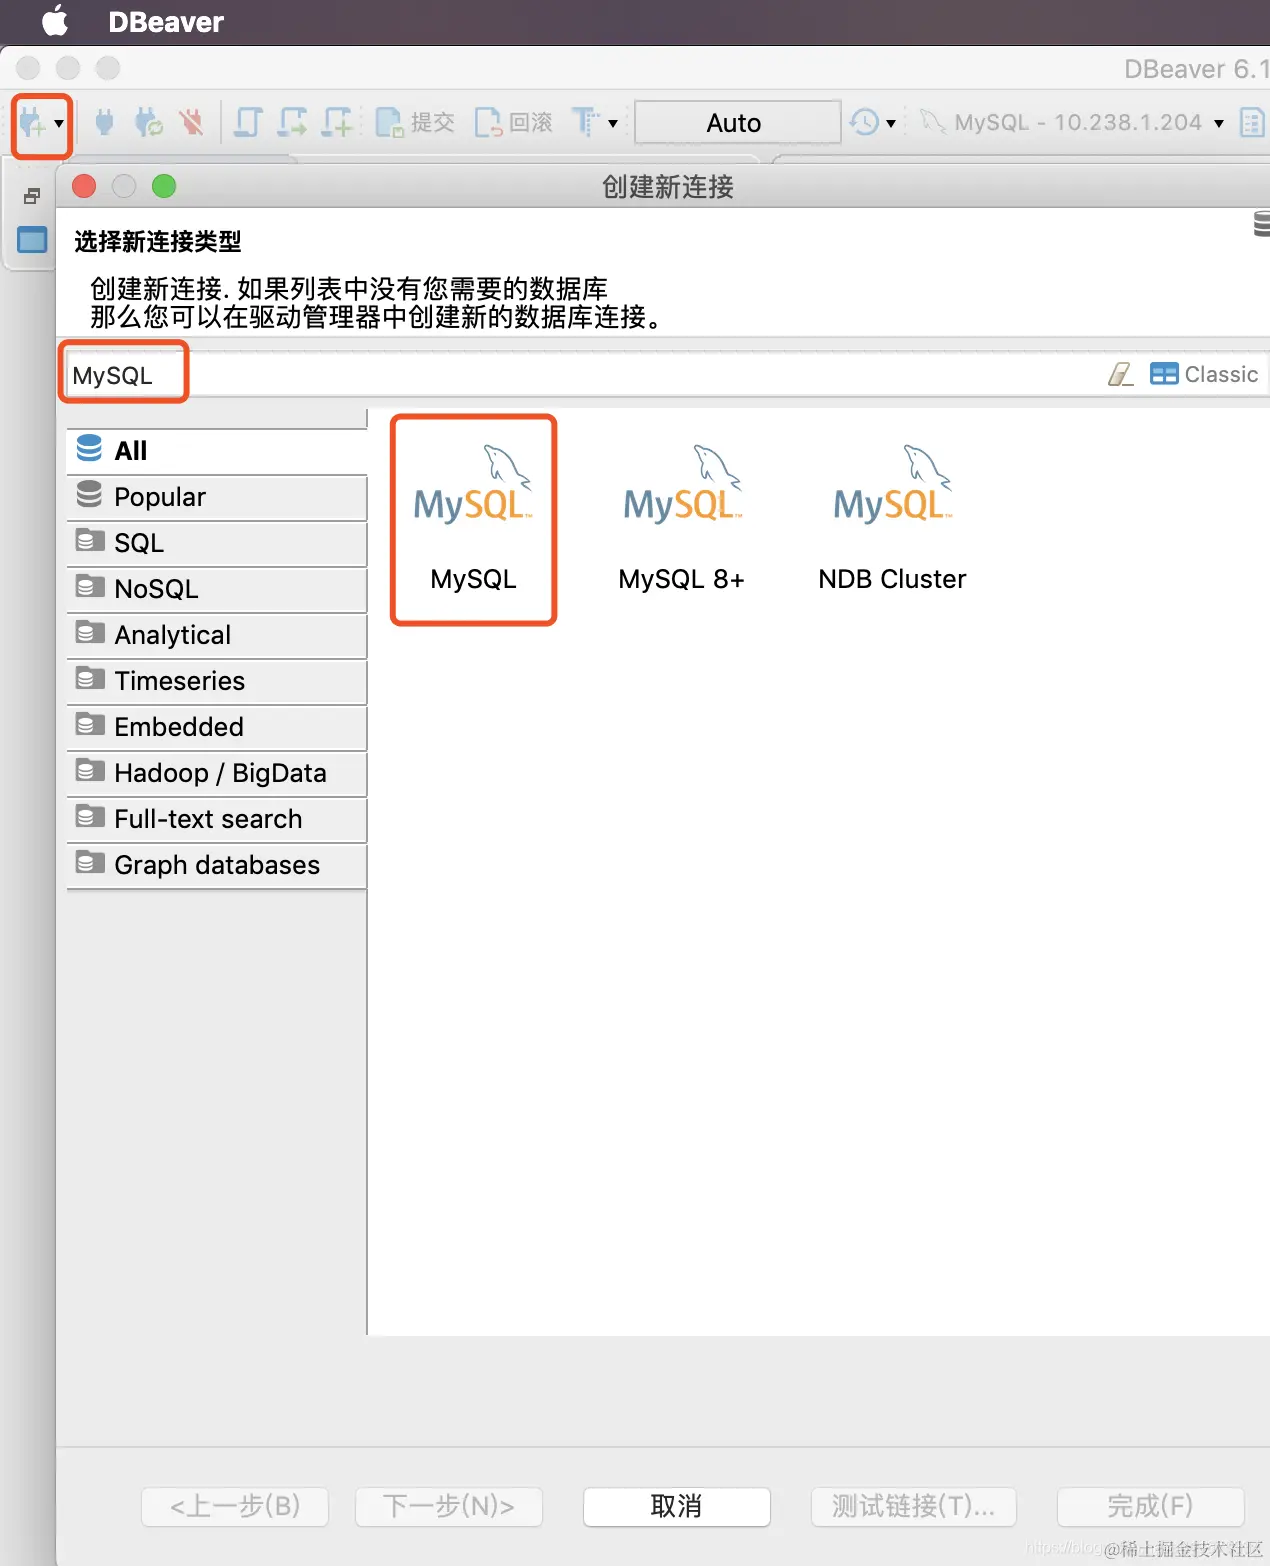
Task: Select the MySQL driver tile
Action: [x=473, y=520]
